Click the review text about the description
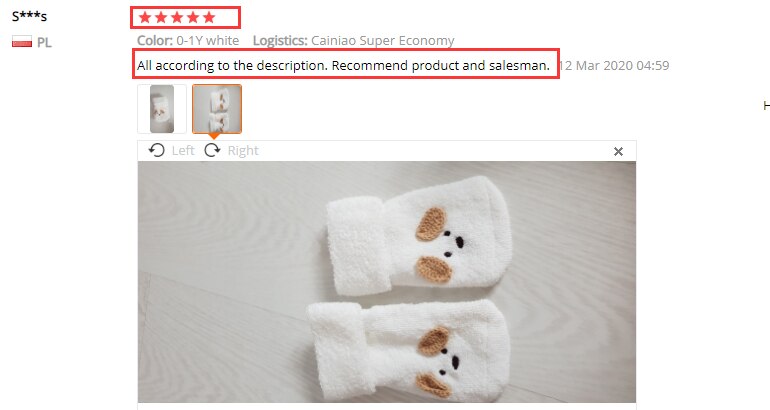Screen dimensions: 770x410 click(x=343, y=65)
